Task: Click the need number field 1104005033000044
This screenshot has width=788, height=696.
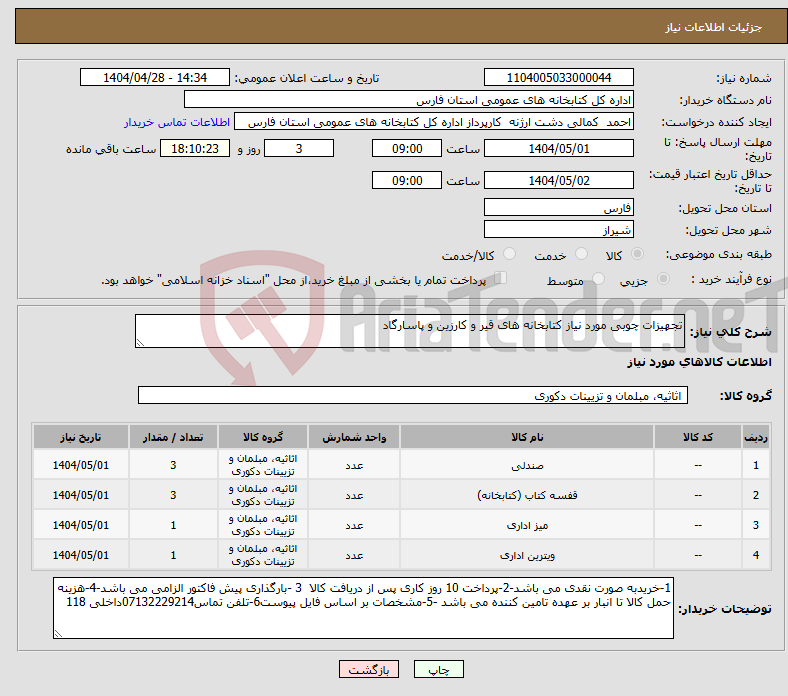Action: (558, 78)
